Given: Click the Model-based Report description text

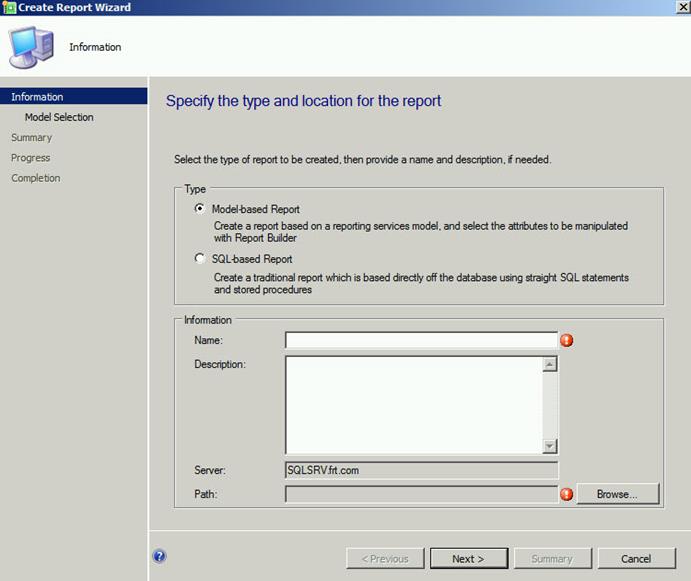Looking at the screenshot, I should [x=421, y=232].
